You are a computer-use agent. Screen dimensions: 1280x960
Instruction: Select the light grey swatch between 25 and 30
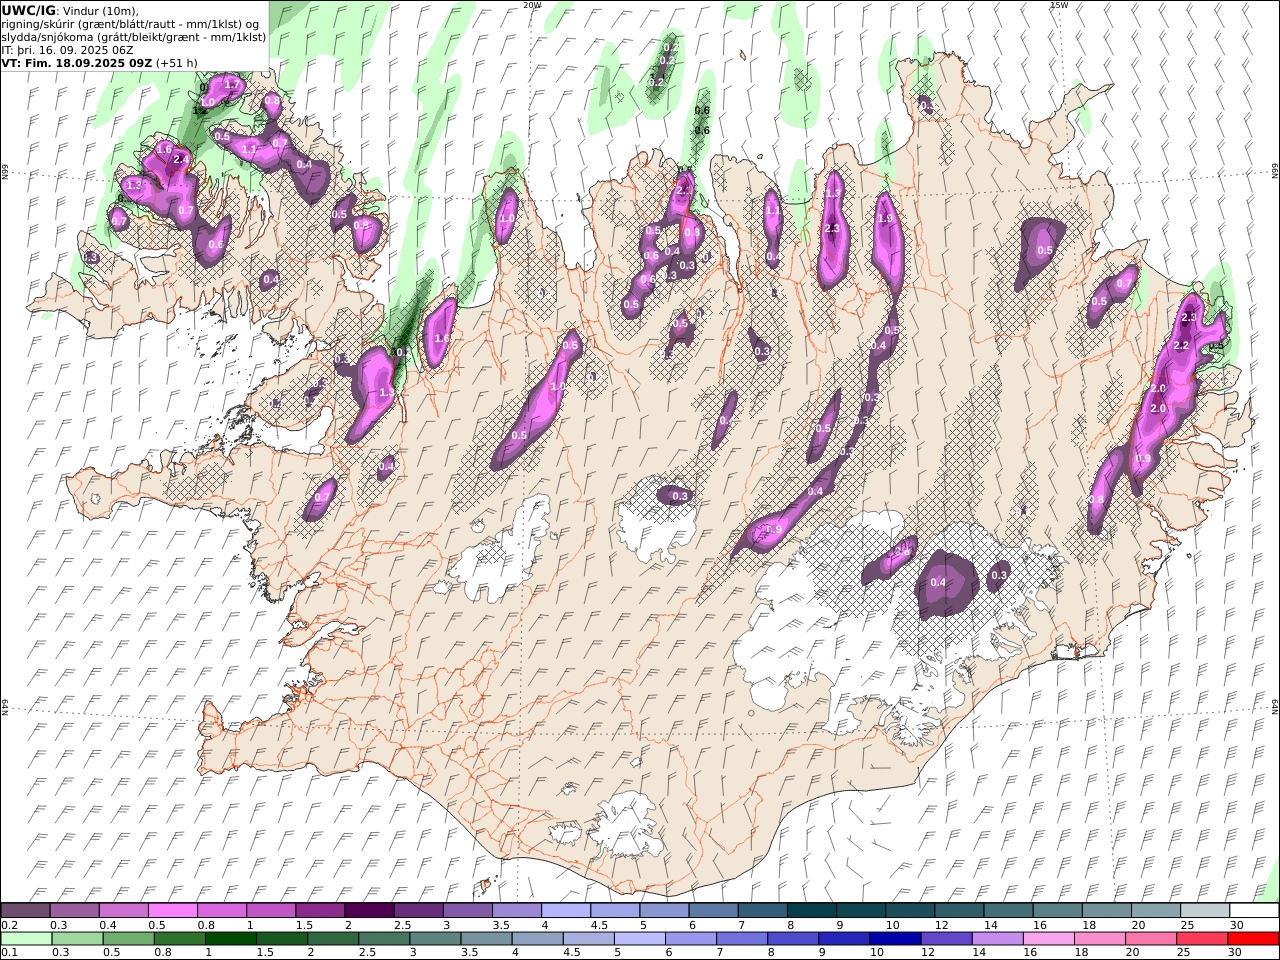[x=1205, y=910]
